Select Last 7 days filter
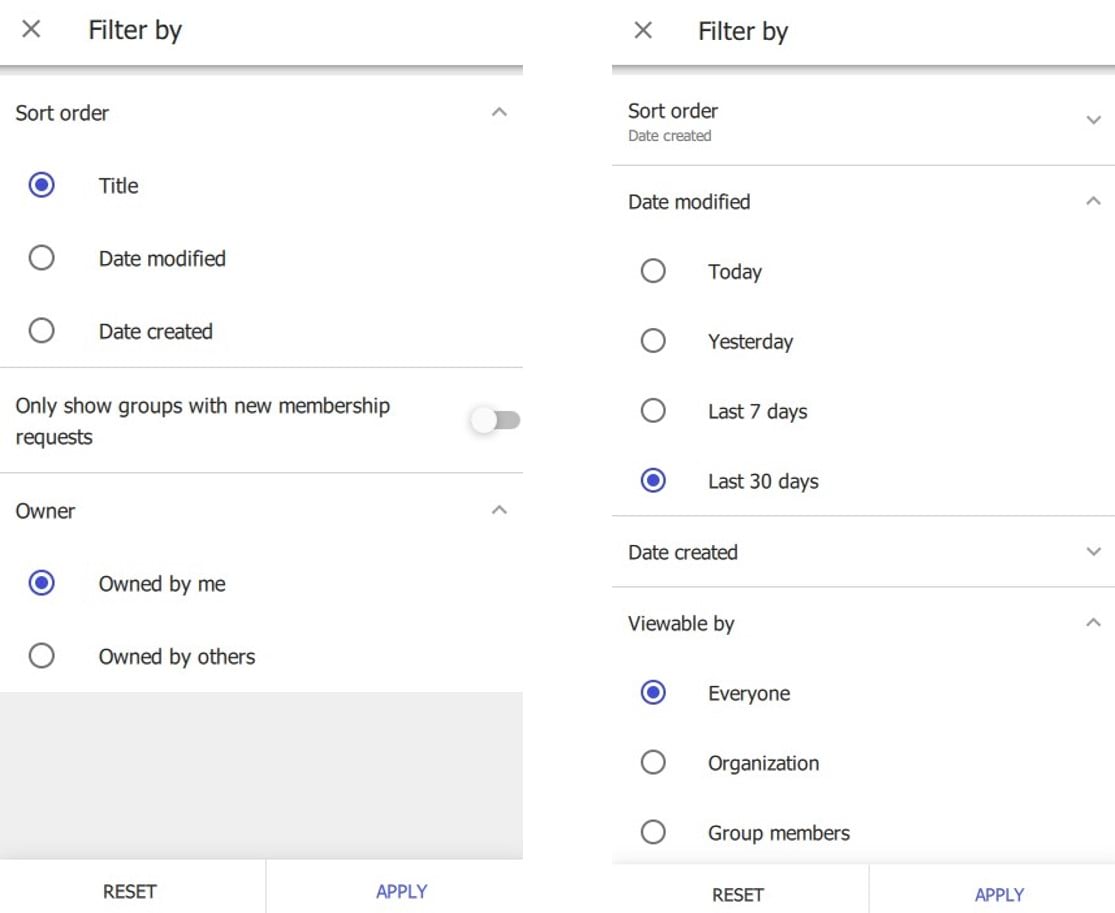1115x913 pixels. tap(653, 411)
